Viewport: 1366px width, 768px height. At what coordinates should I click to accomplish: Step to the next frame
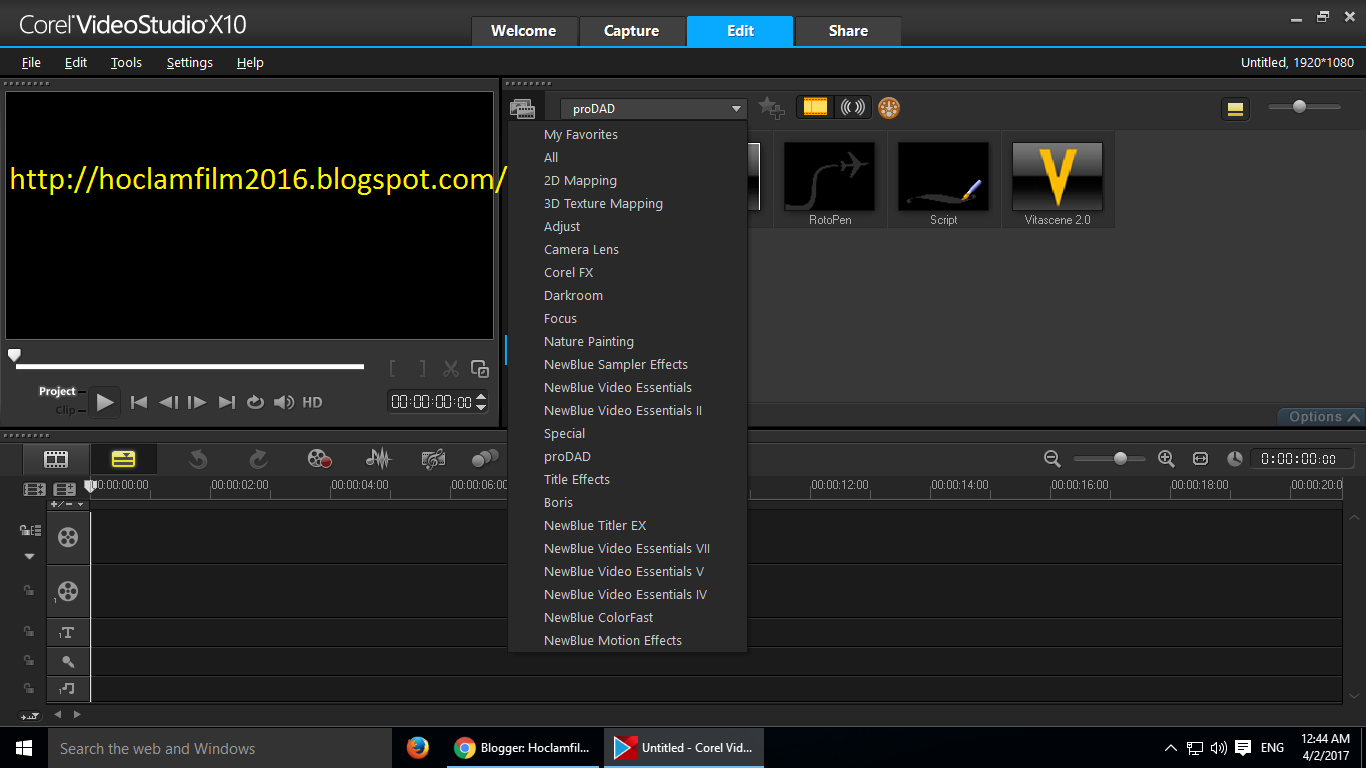[197, 402]
